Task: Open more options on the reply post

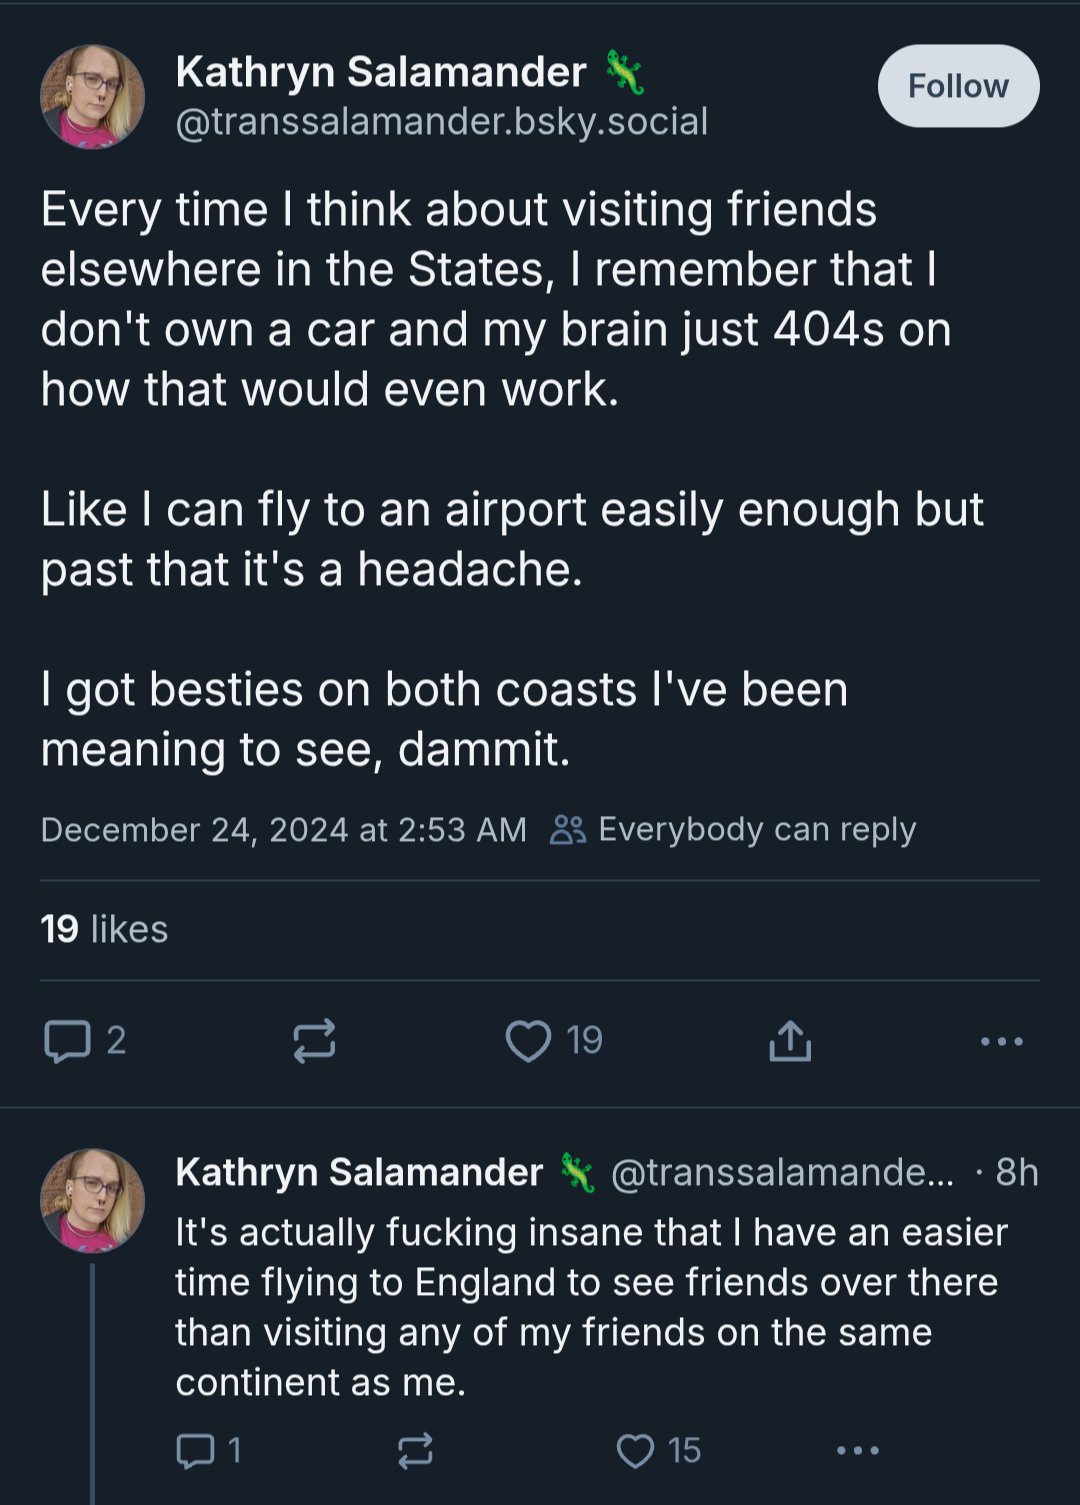Action: point(858,1450)
